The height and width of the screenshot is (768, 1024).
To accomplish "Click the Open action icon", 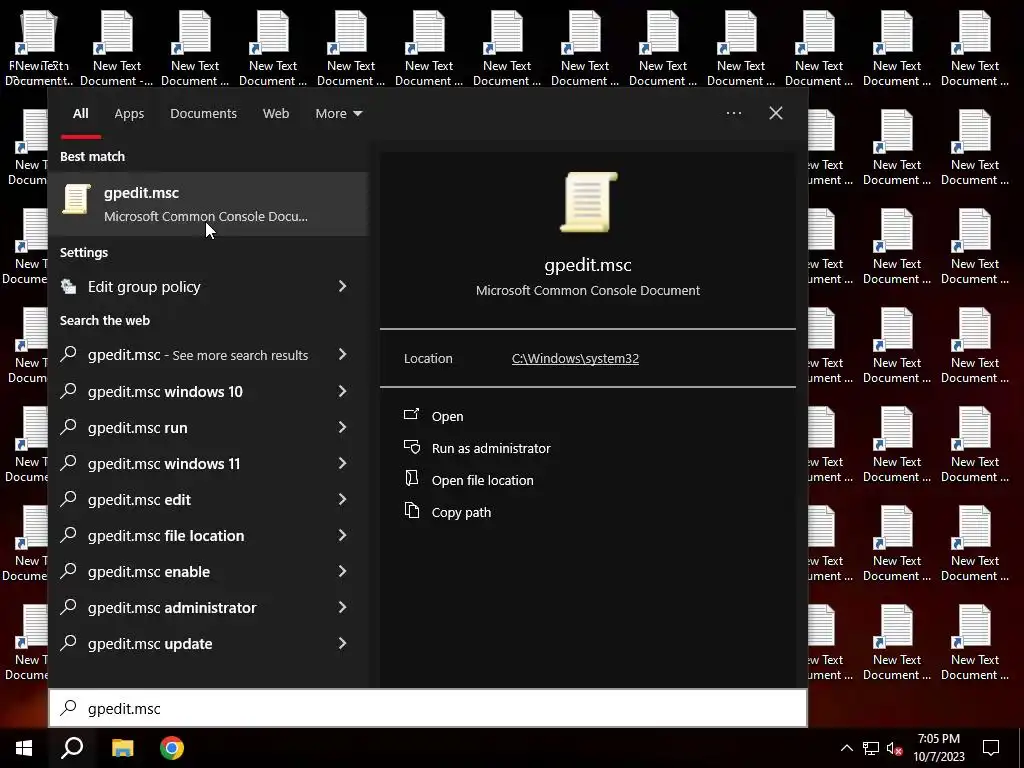I will coord(411,415).
